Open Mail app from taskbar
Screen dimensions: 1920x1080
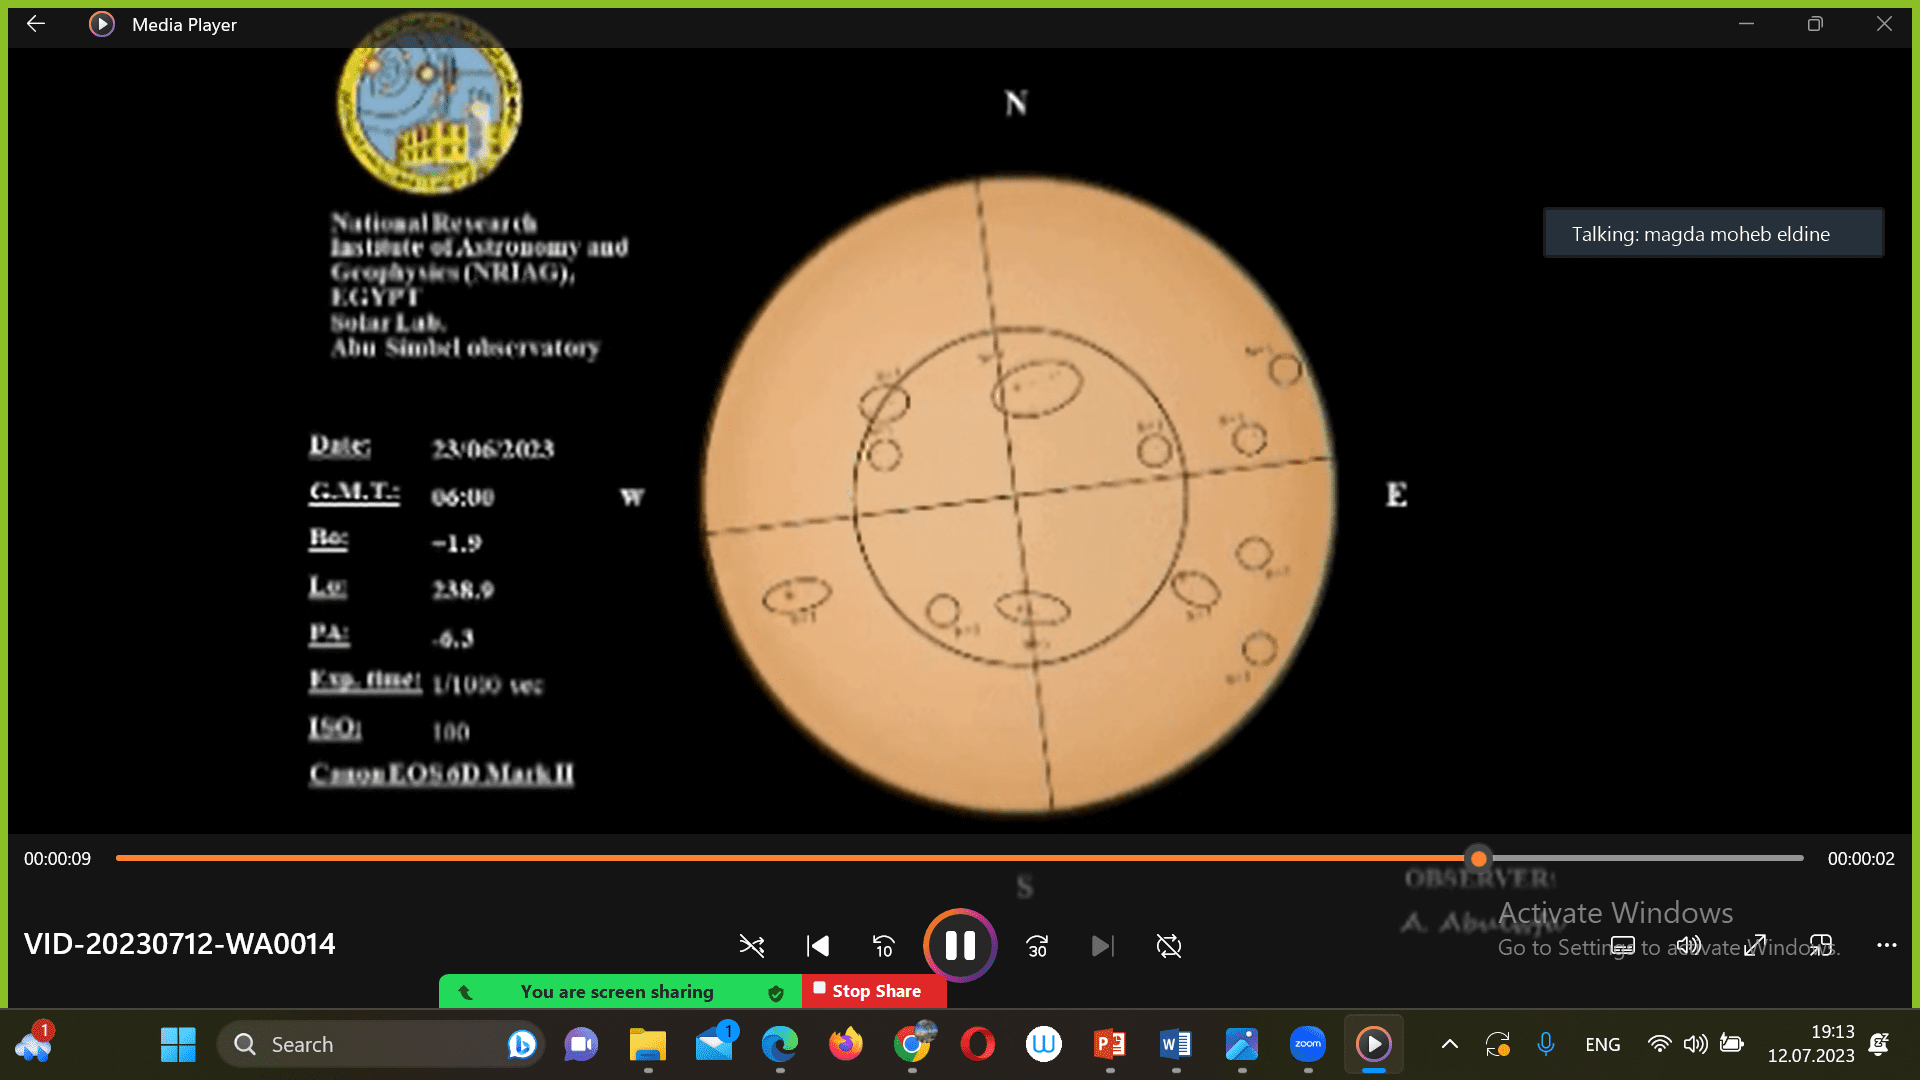pyautogui.click(x=714, y=1045)
